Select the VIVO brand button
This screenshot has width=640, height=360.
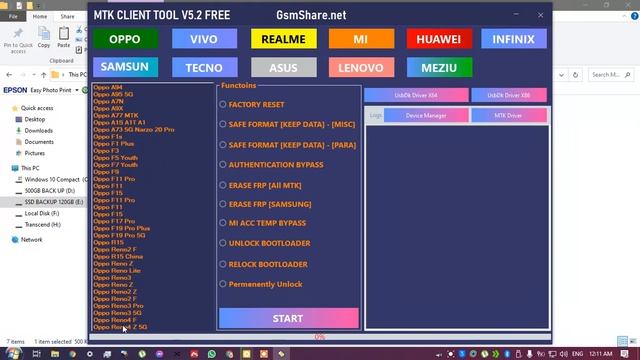[204, 39]
